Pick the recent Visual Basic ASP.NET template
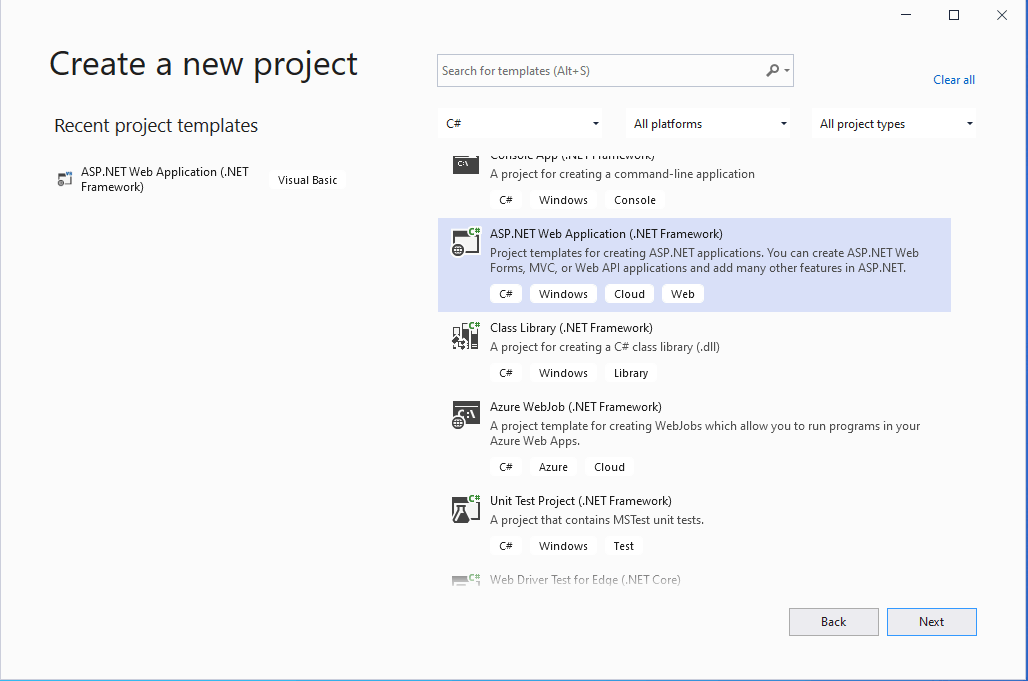The image size is (1028, 681). 165,179
